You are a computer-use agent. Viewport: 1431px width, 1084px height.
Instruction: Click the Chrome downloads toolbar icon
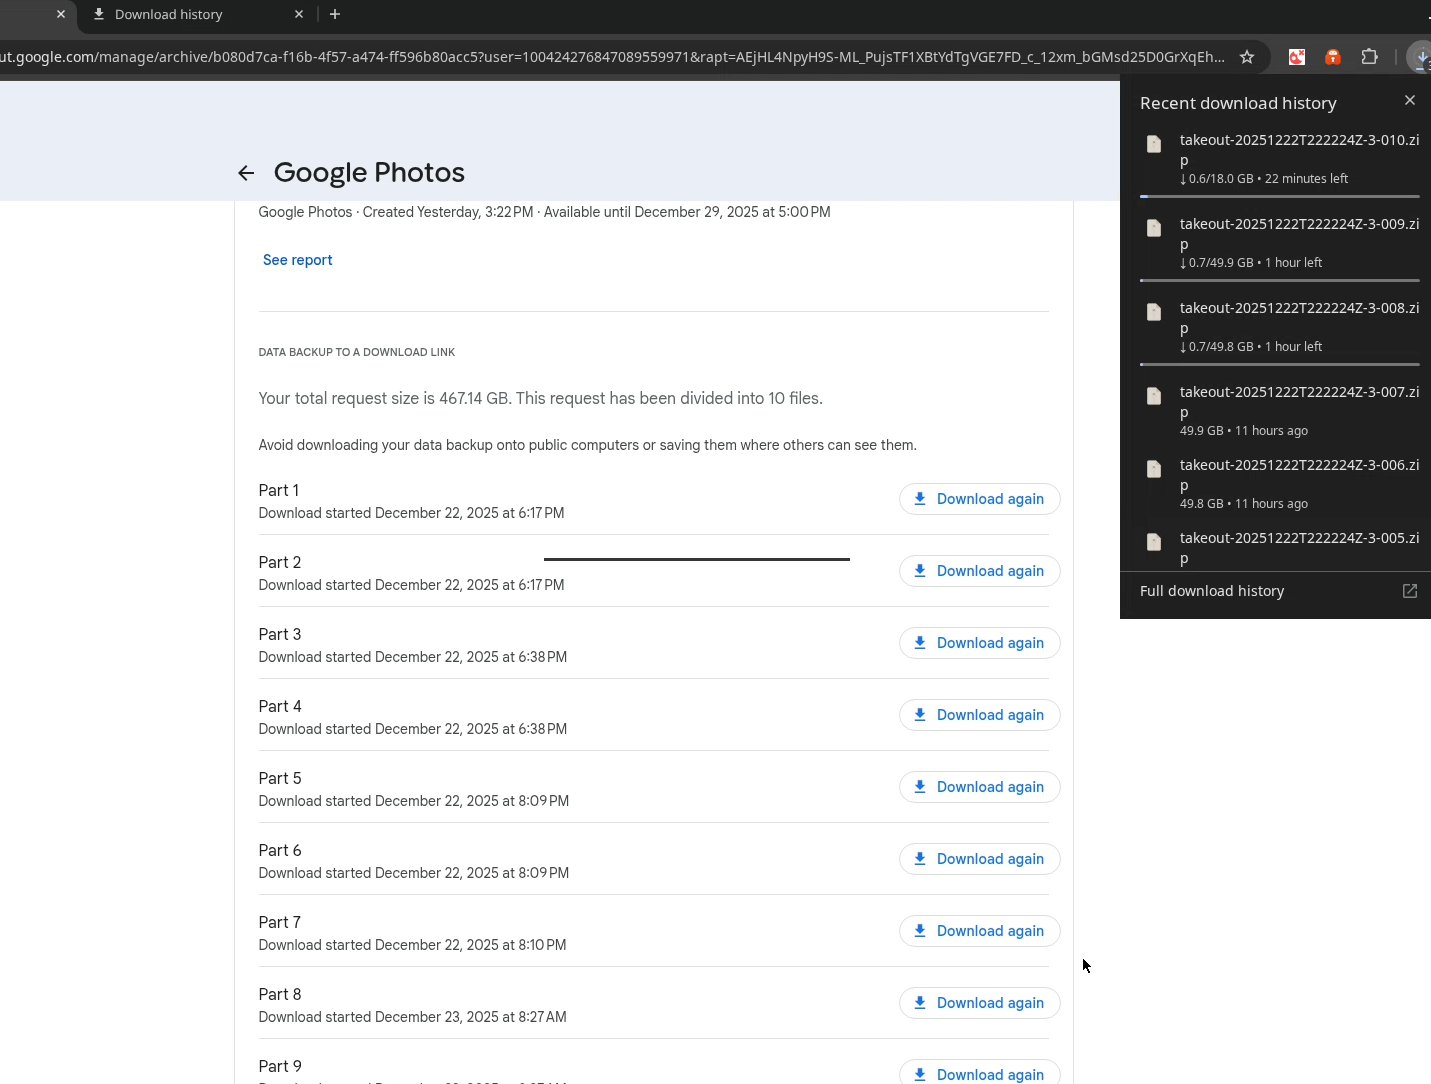point(1420,57)
